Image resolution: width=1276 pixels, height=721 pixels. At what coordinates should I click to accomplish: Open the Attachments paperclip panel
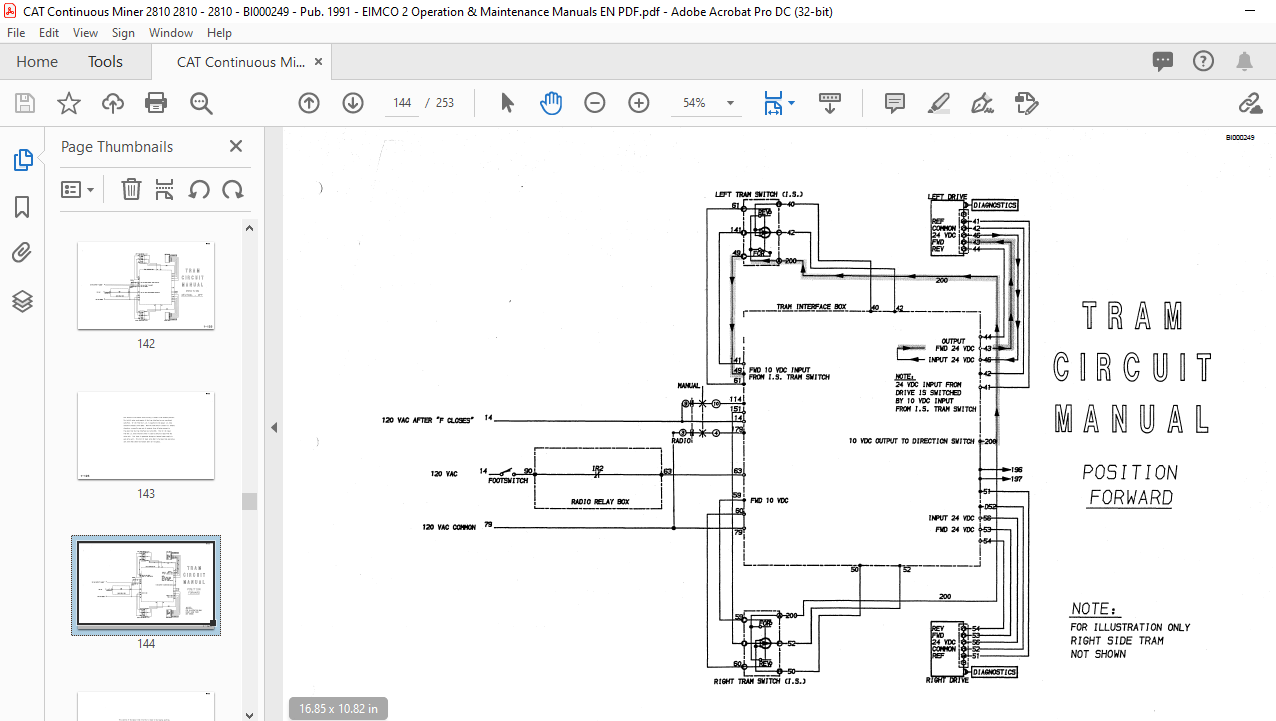22,253
